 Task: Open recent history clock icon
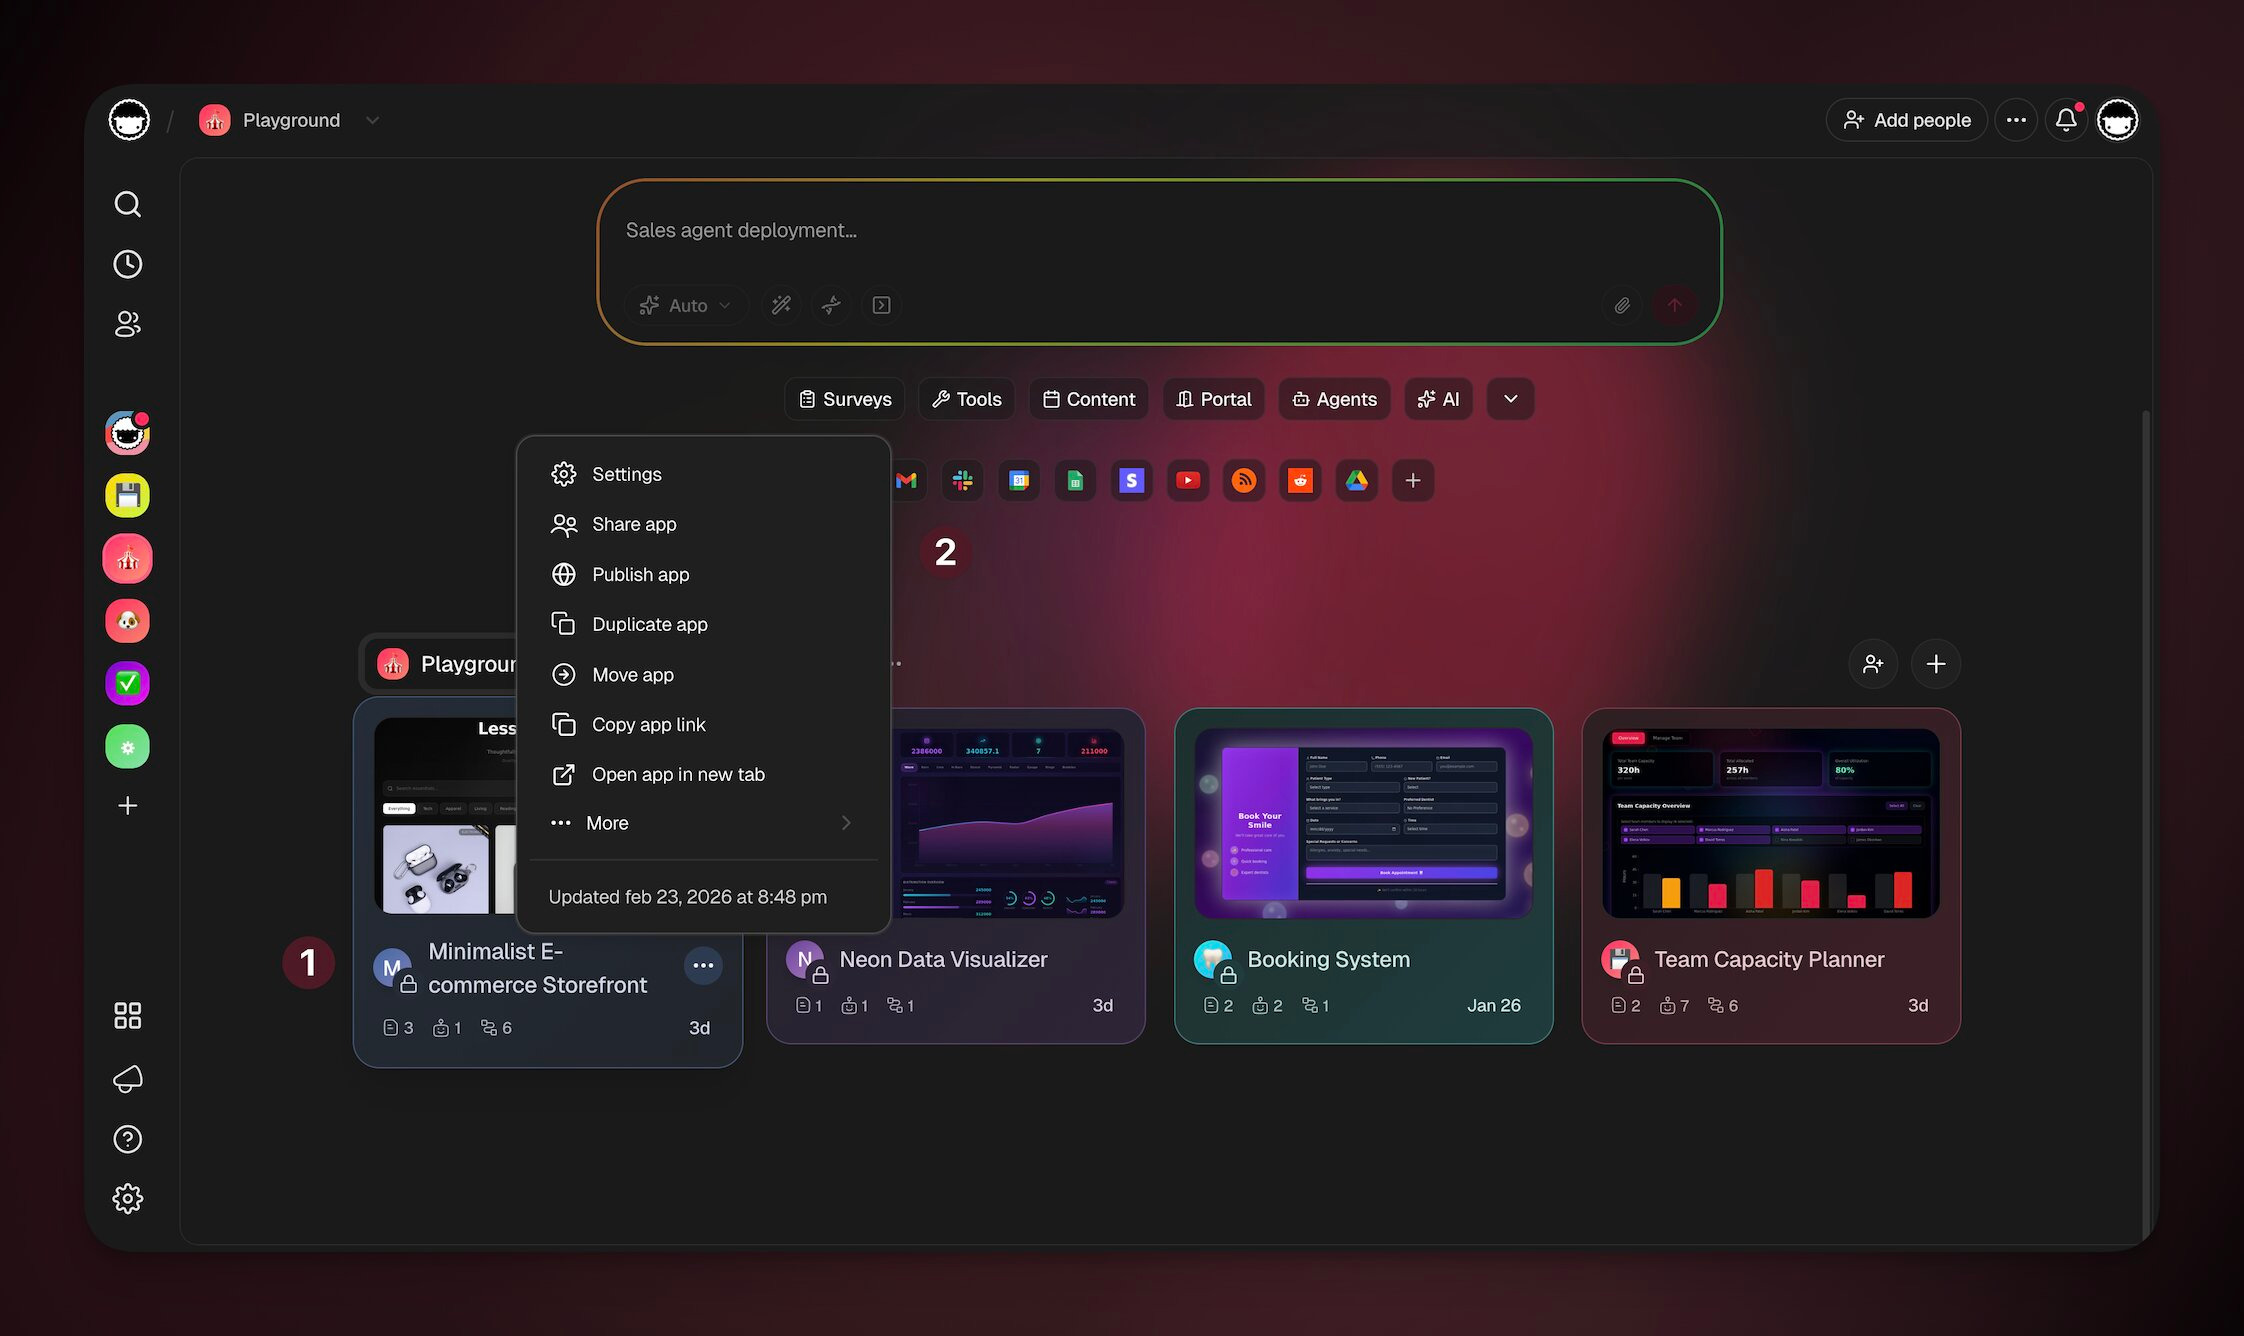(x=127, y=264)
